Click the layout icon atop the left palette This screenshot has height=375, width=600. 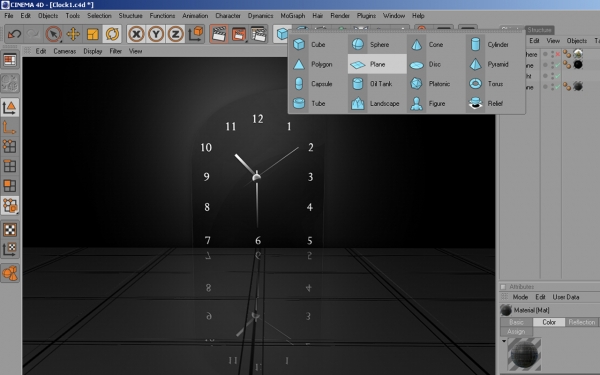(10, 60)
